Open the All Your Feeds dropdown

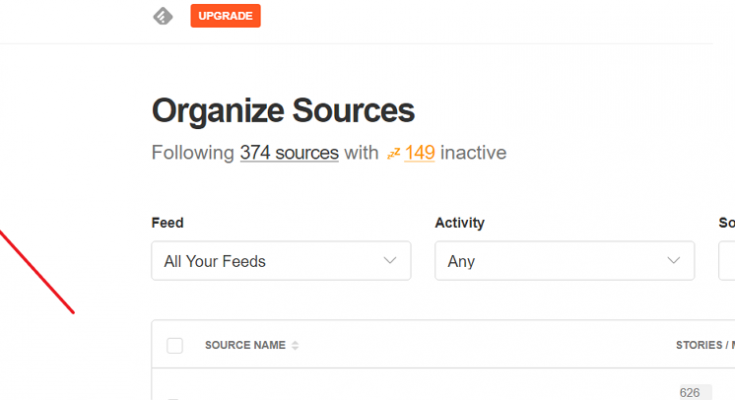click(281, 261)
